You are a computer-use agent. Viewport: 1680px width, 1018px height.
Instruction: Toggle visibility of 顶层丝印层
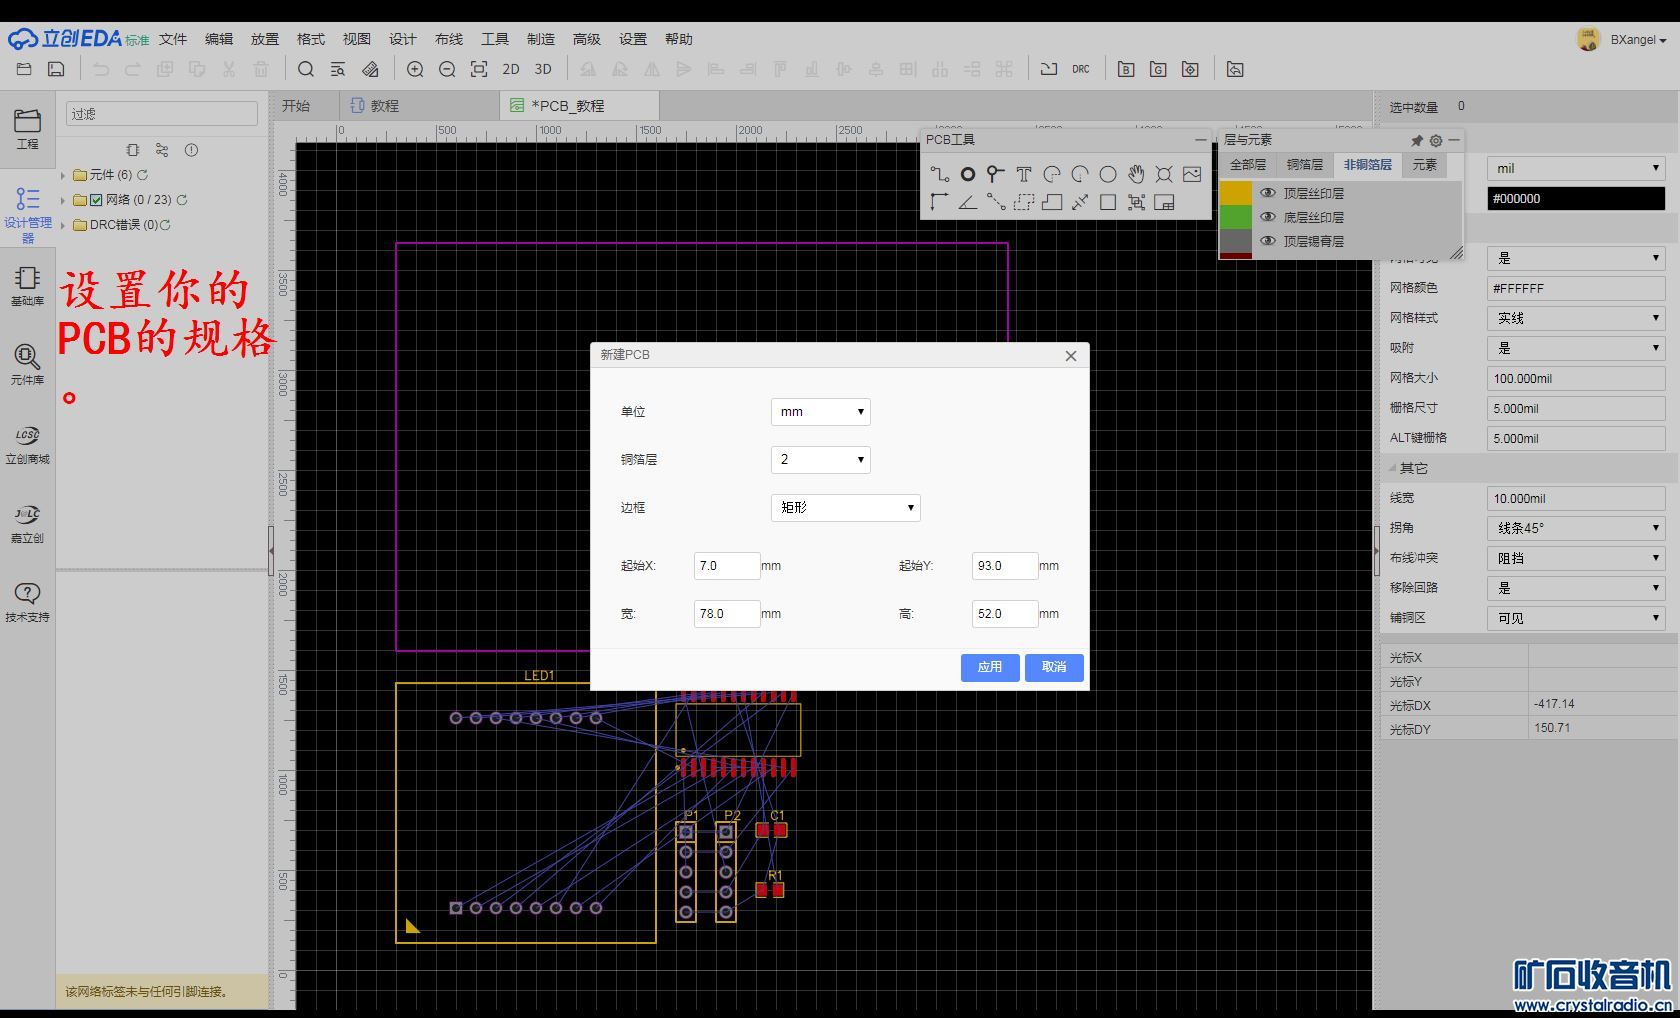[1268, 193]
